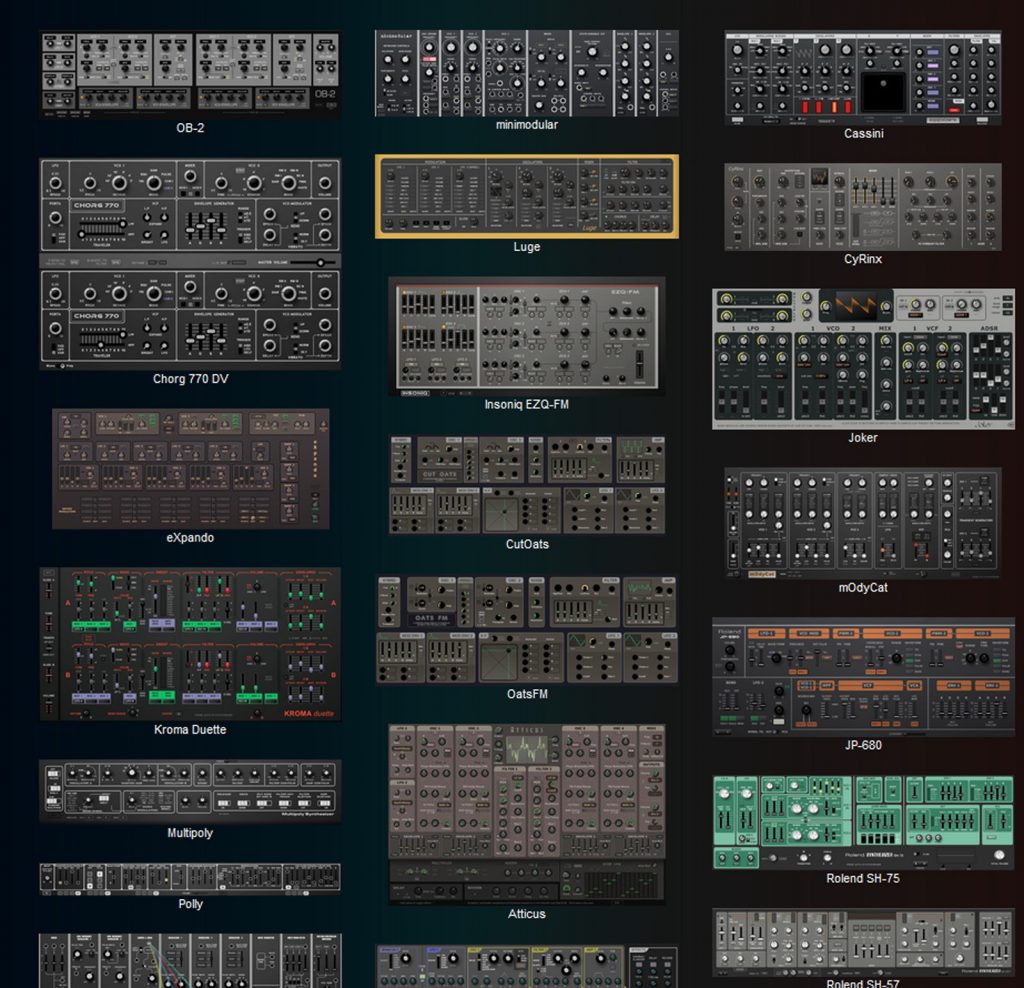
Task: Click the CyRinx synth image
Action: click(x=863, y=207)
